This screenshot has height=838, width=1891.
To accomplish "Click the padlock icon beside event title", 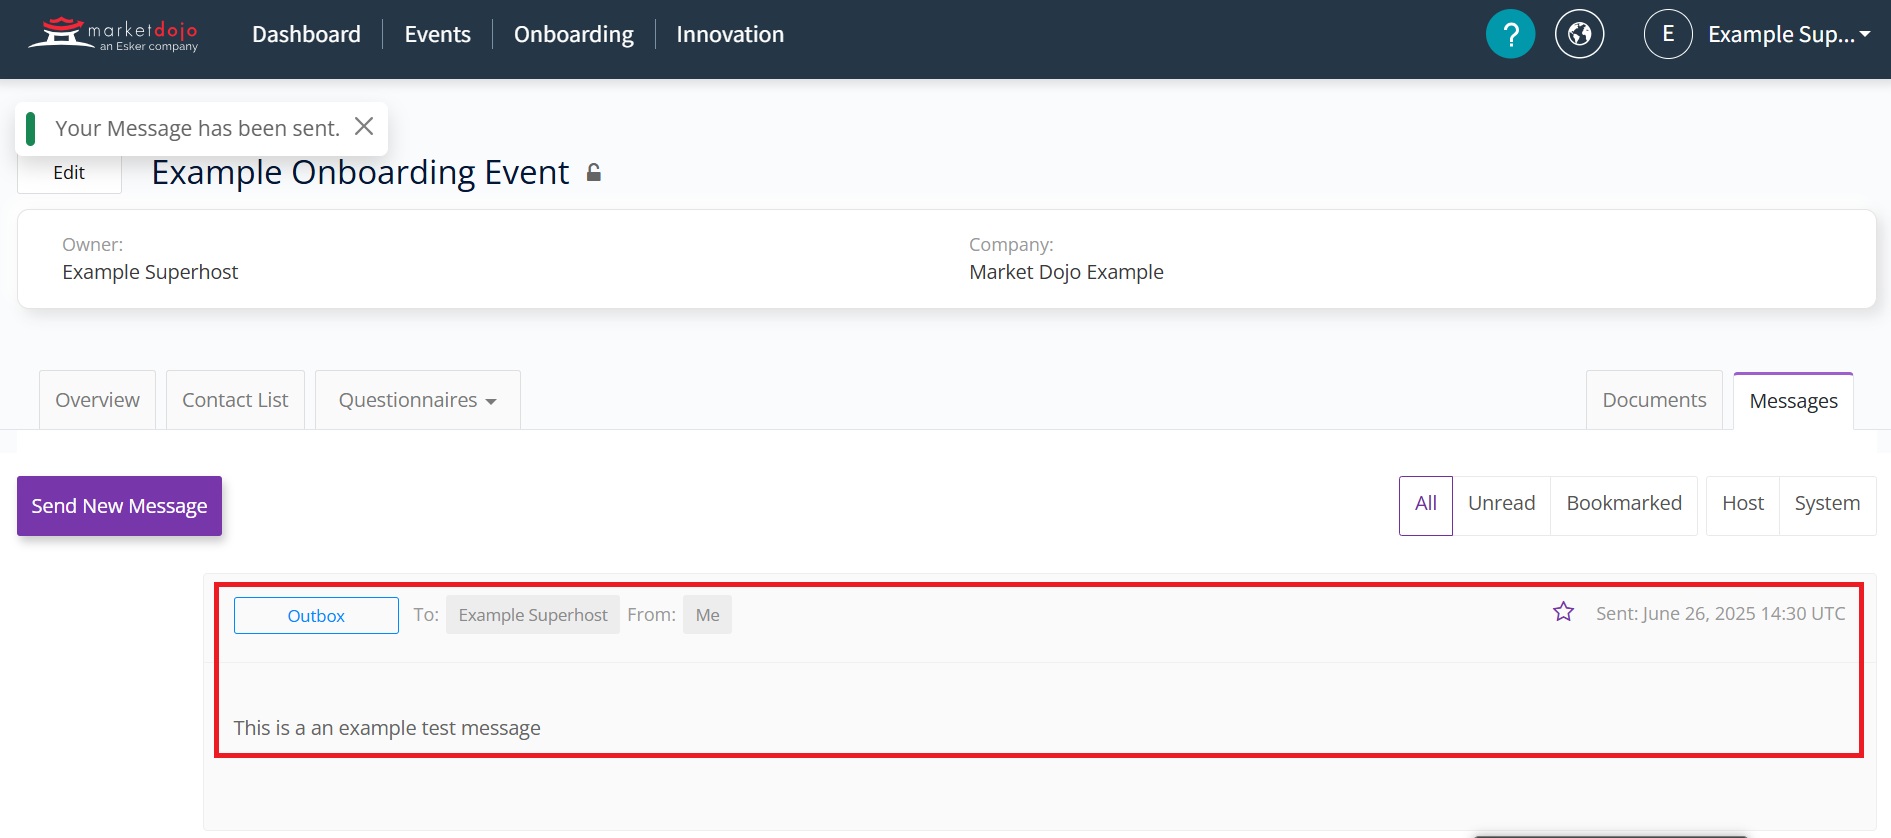I will [594, 173].
